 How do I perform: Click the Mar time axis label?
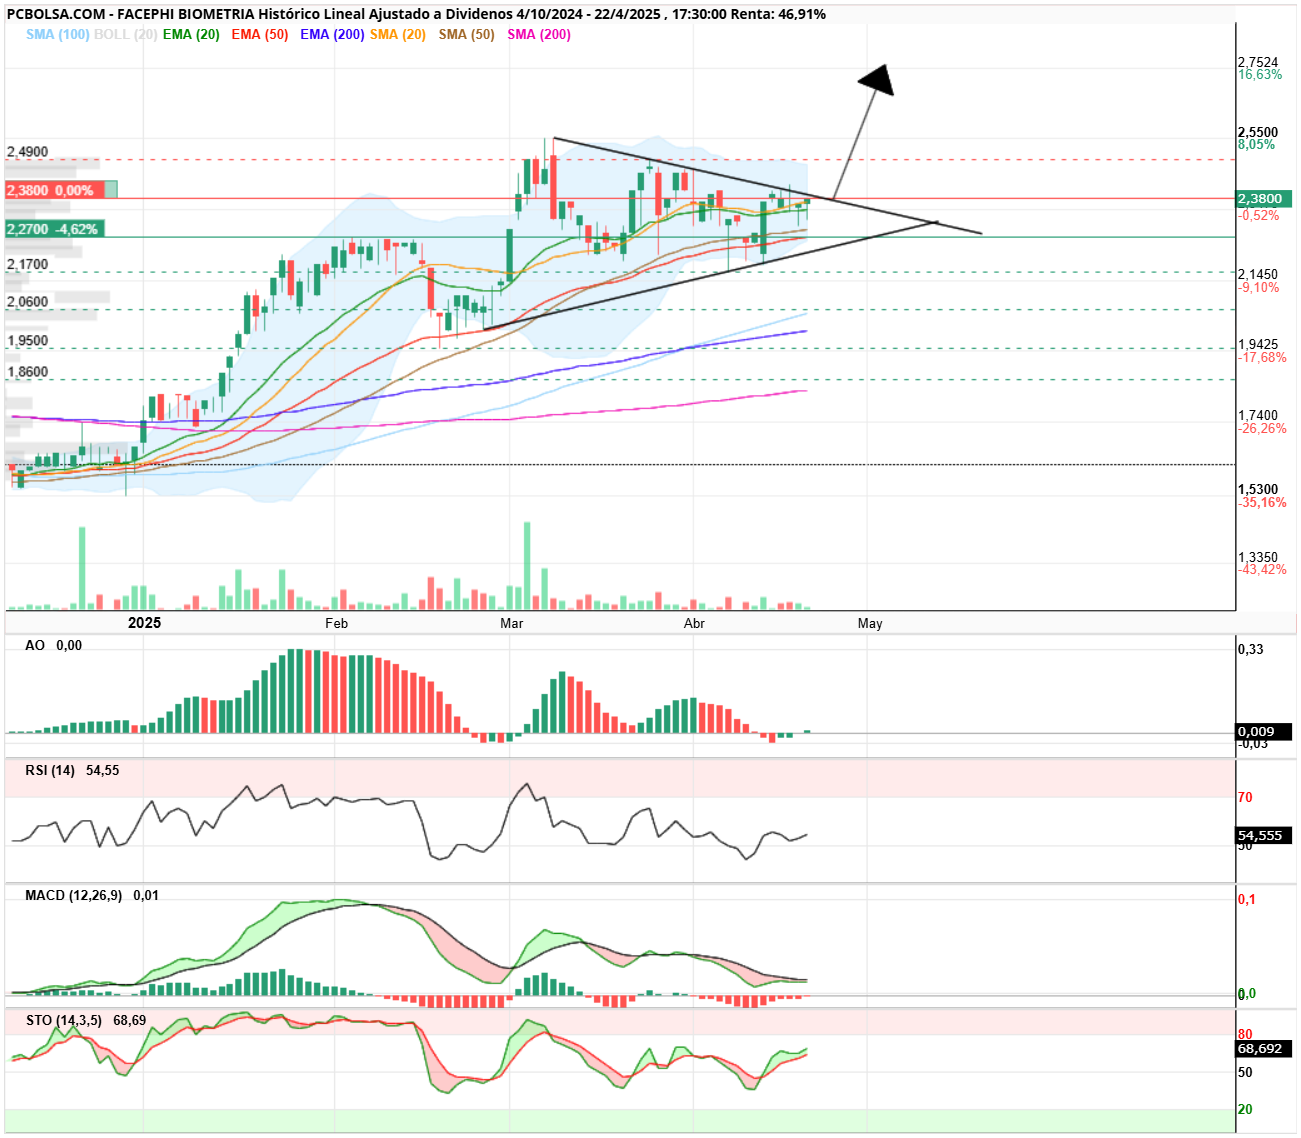click(x=512, y=623)
